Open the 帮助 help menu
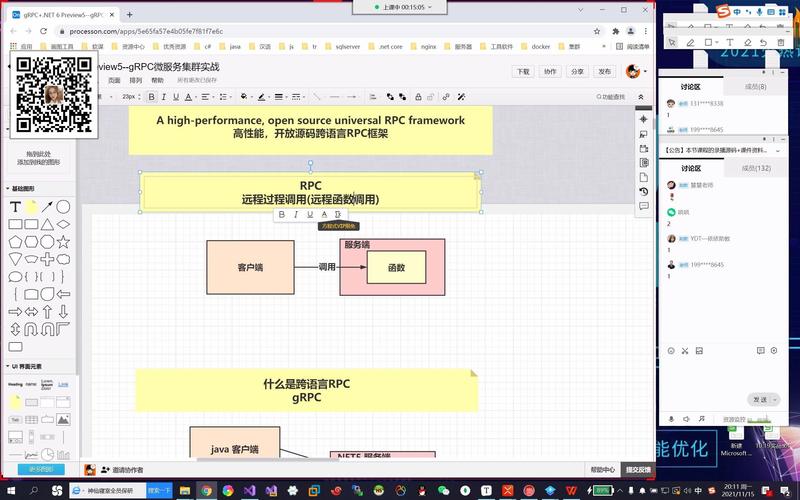800x500 pixels. 158,80
